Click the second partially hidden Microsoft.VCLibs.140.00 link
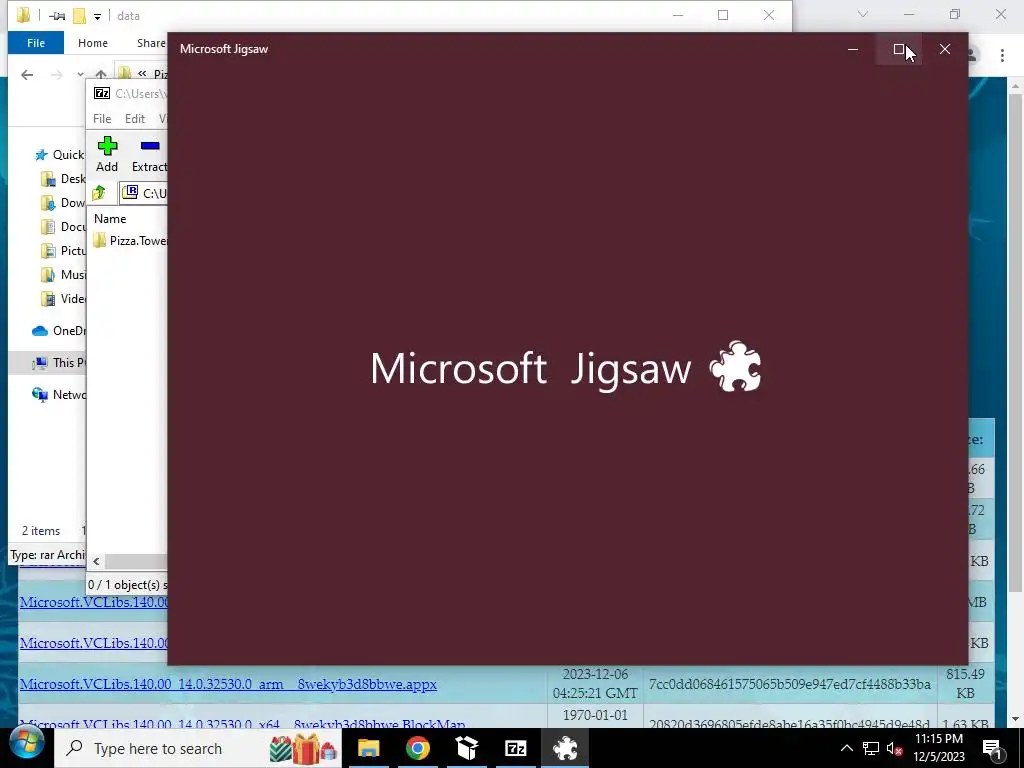The width and height of the screenshot is (1024, 768). pyautogui.click(x=93, y=643)
